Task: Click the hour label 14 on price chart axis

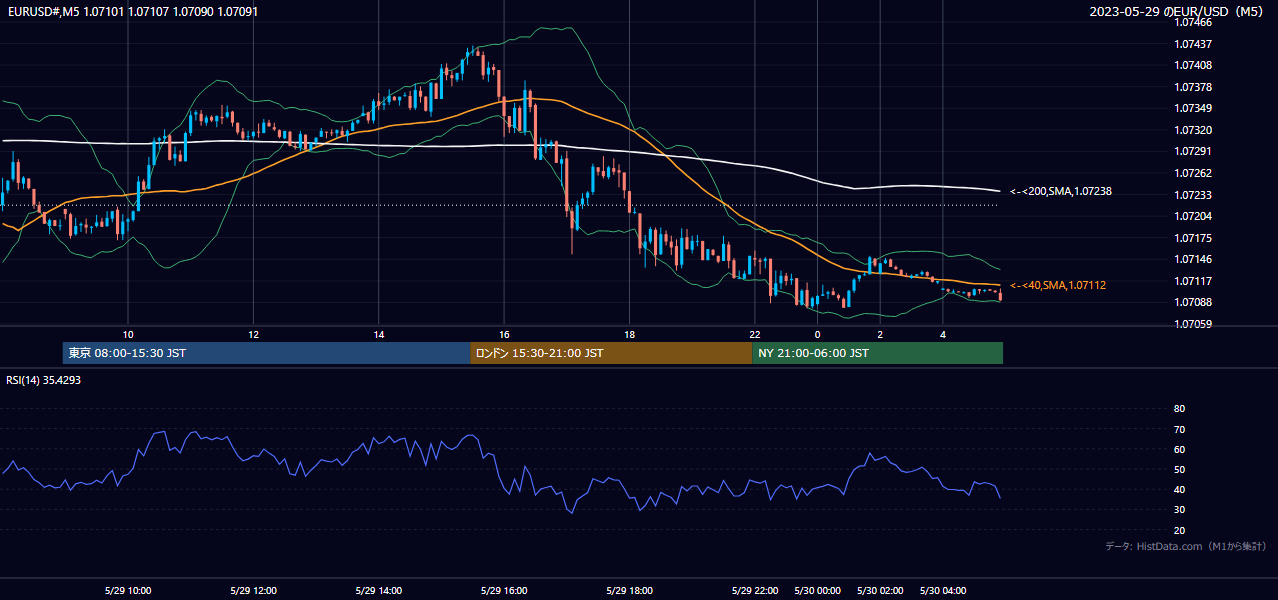Action: (379, 334)
